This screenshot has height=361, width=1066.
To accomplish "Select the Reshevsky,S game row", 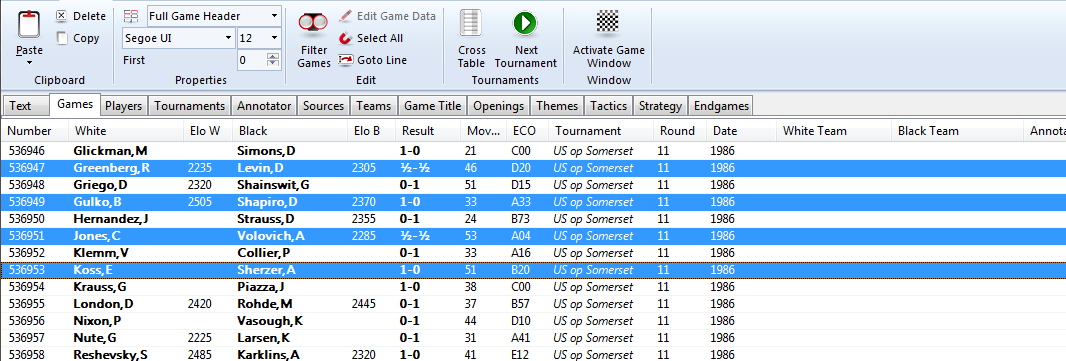I will click(533, 354).
